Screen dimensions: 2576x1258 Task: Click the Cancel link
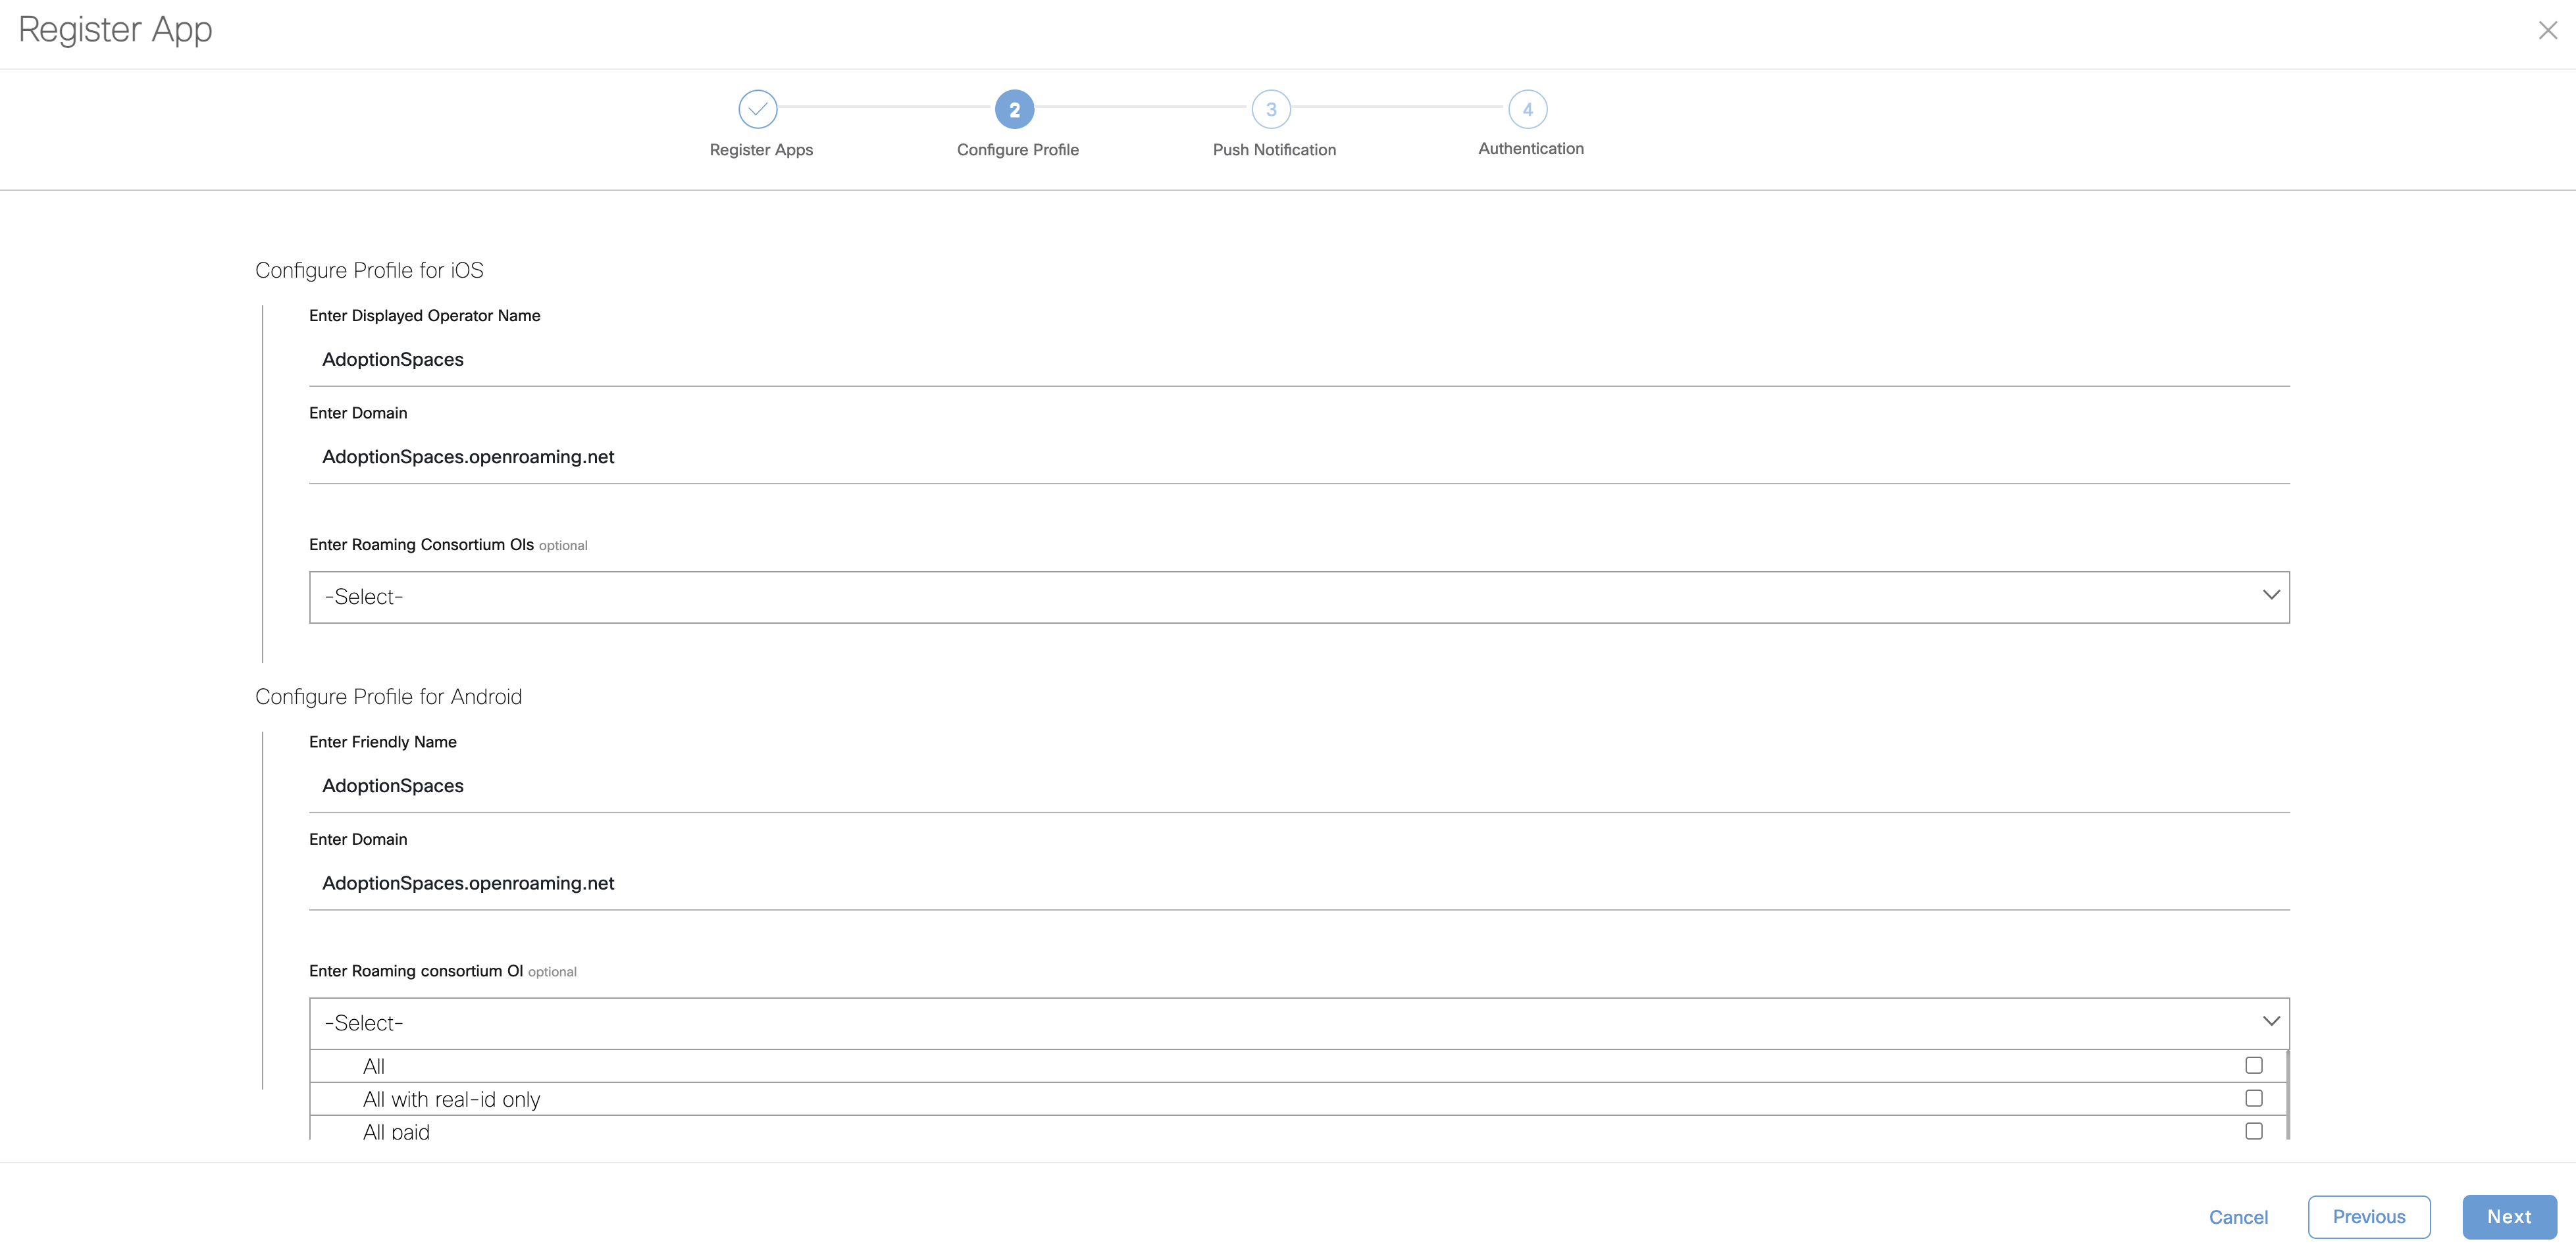2238,1217
